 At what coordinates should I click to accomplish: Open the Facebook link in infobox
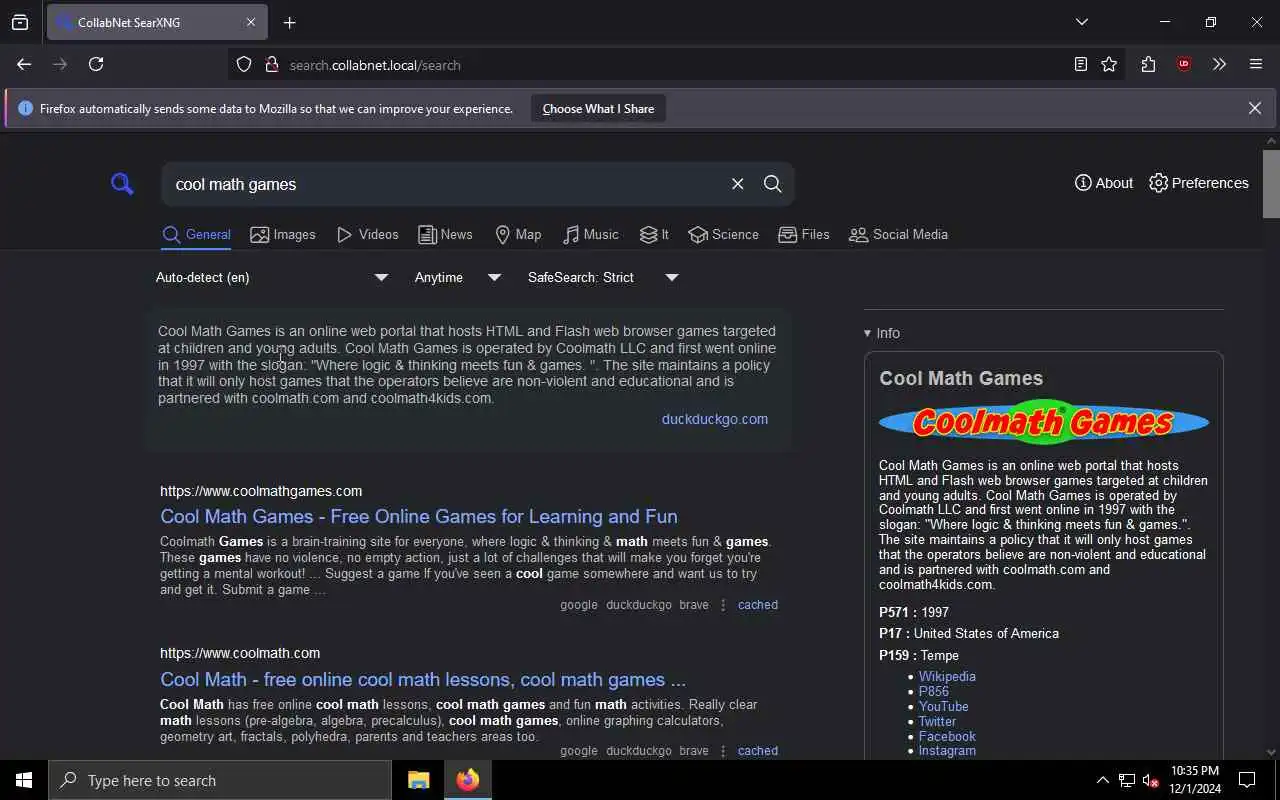(x=947, y=736)
